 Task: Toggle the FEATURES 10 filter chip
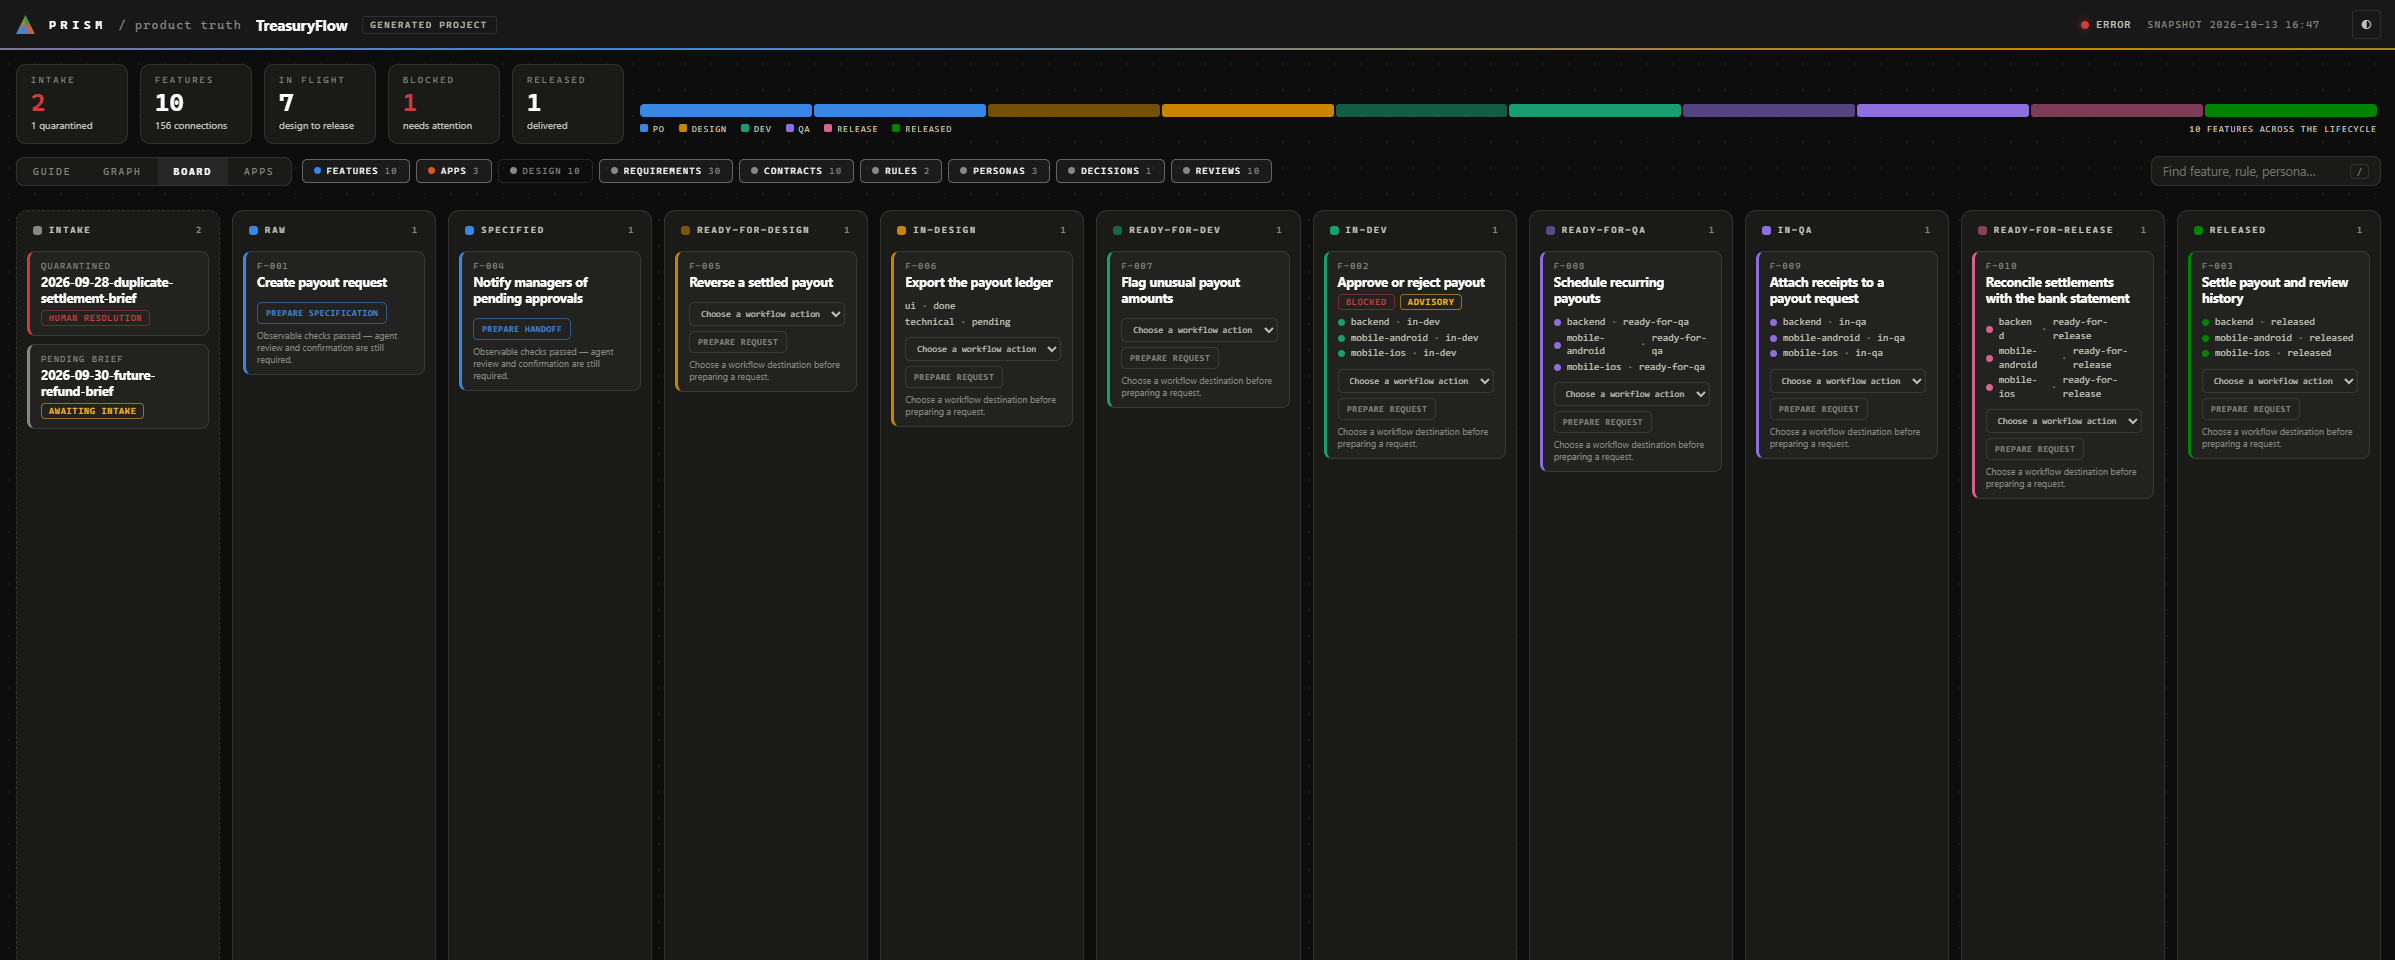click(356, 171)
